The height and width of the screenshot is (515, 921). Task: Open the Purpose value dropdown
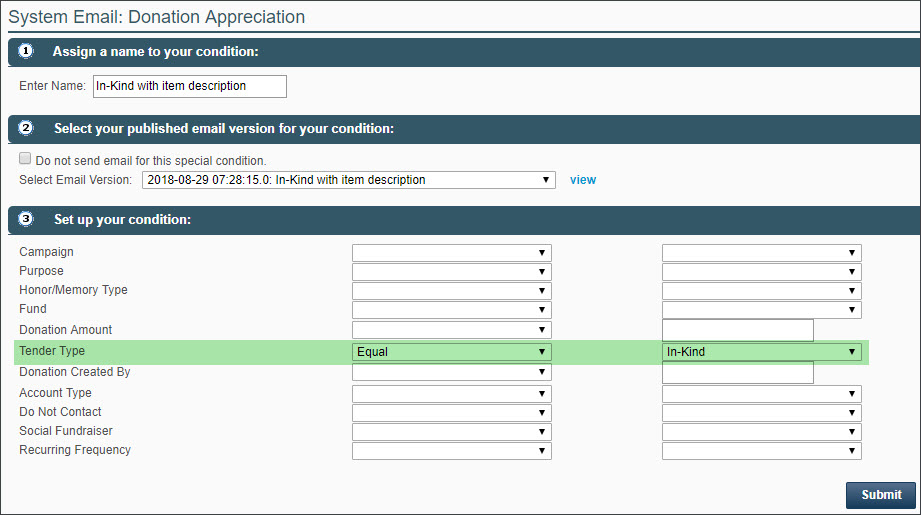[761, 272]
